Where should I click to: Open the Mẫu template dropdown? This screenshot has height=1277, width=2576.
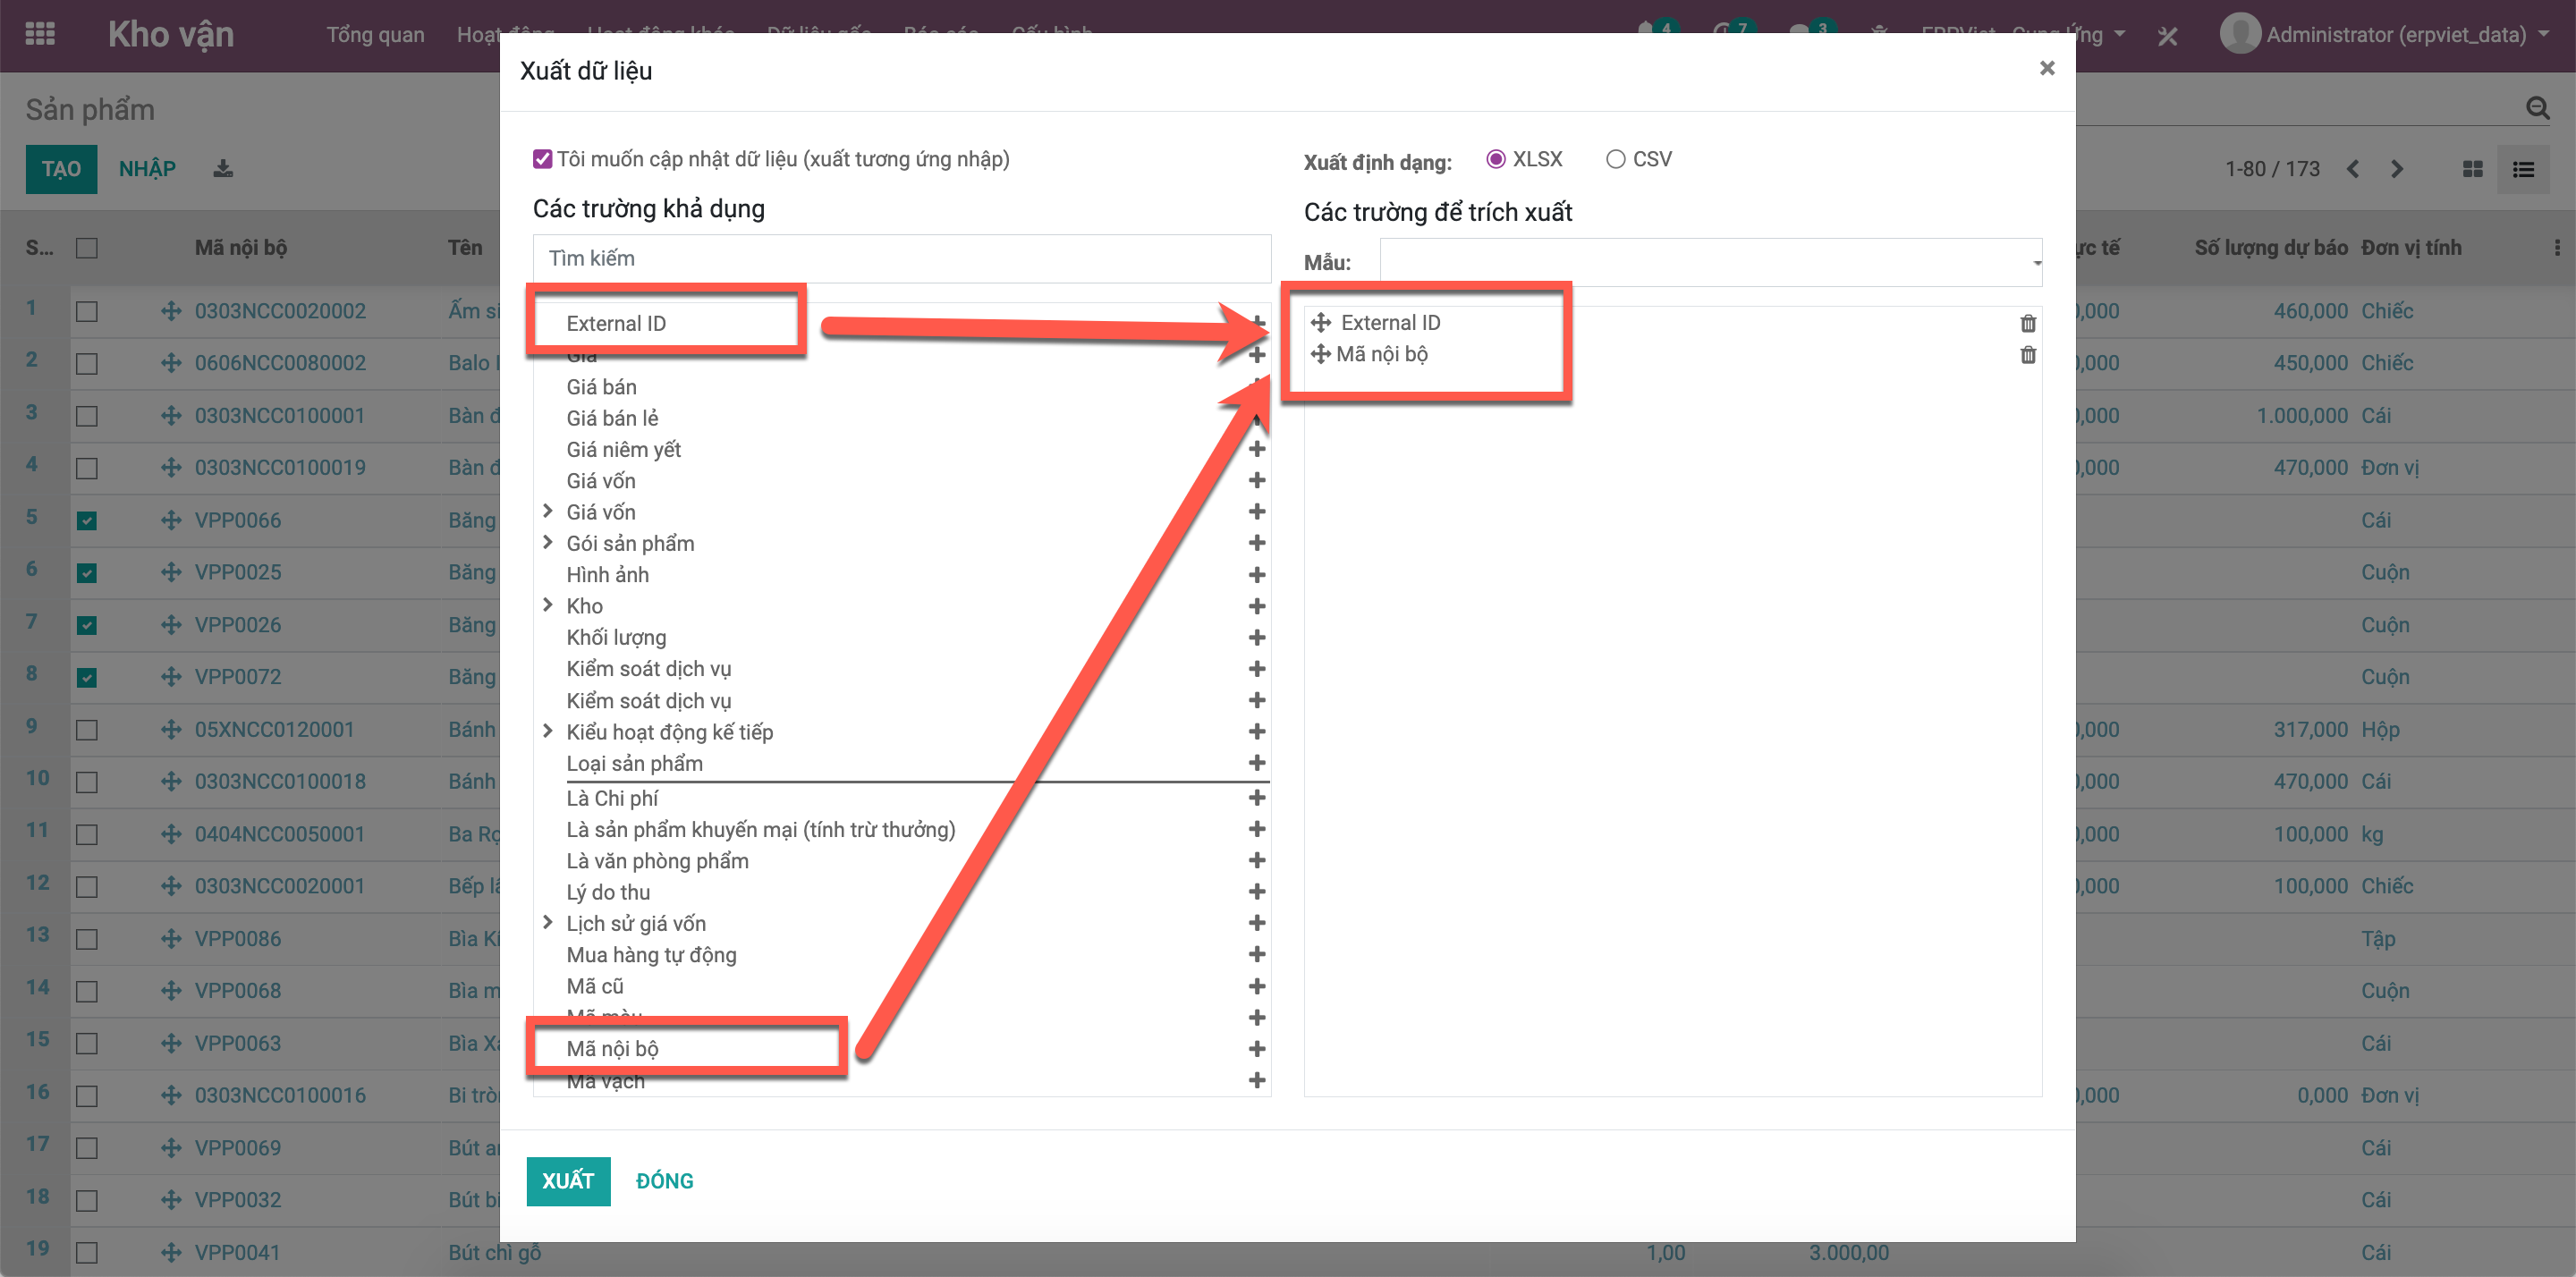[x=1710, y=262]
